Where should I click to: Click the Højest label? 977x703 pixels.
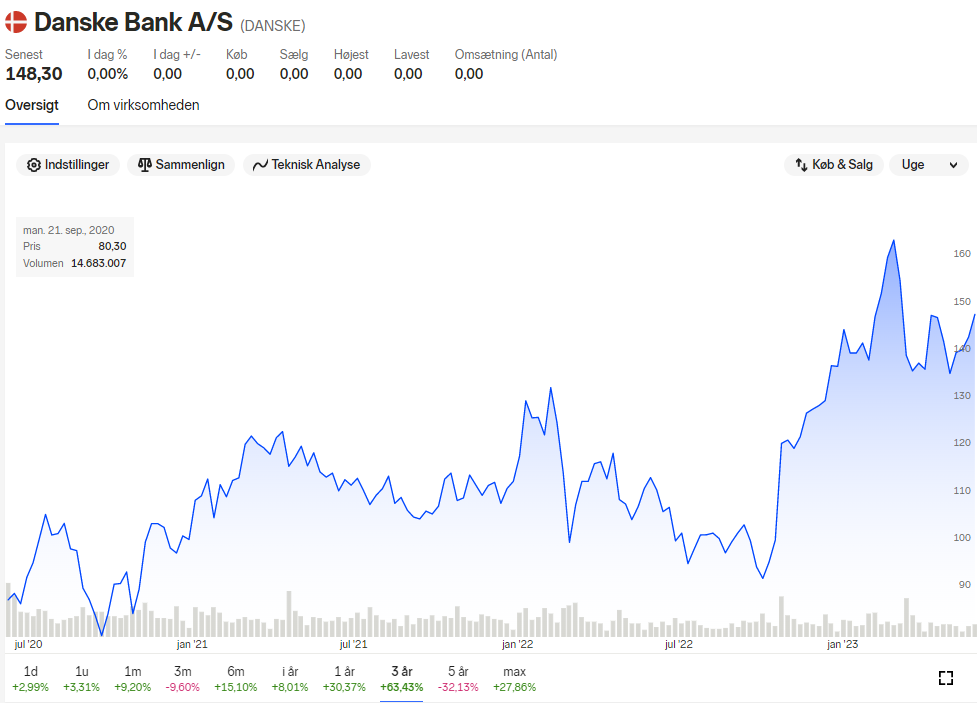pyautogui.click(x=351, y=54)
